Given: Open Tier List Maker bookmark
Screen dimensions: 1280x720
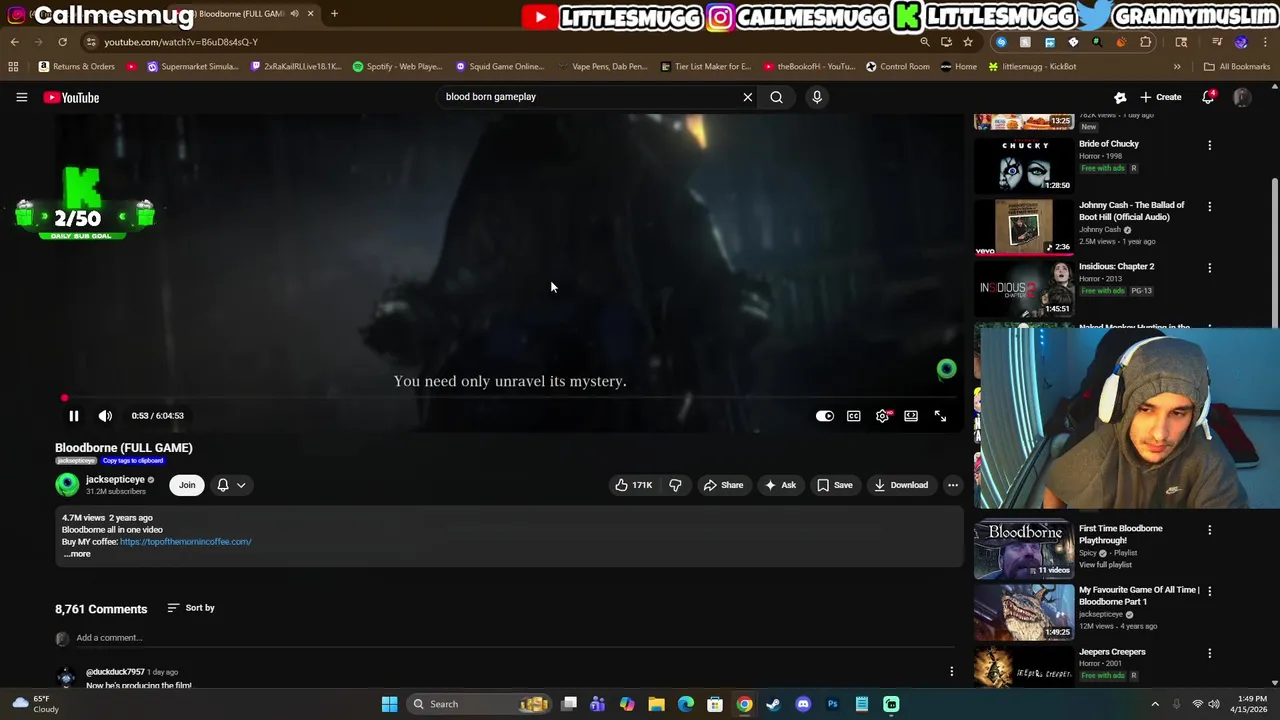Looking at the screenshot, I should 705,67.
